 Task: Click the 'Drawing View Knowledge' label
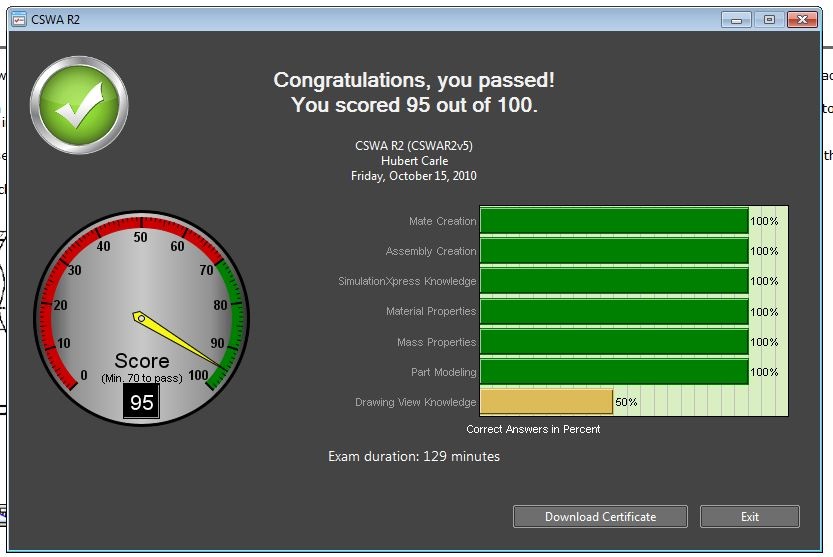point(415,402)
